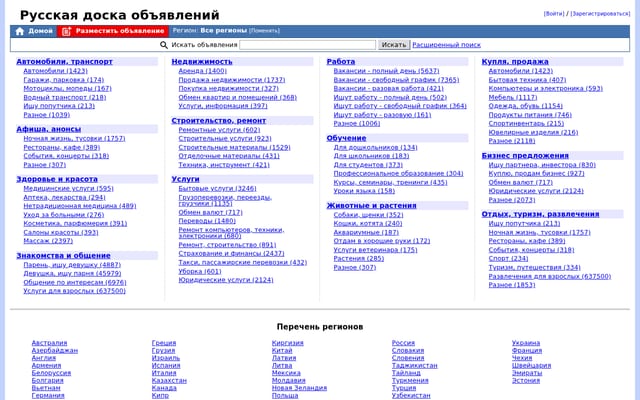Select Греция region link

[x=164, y=343]
